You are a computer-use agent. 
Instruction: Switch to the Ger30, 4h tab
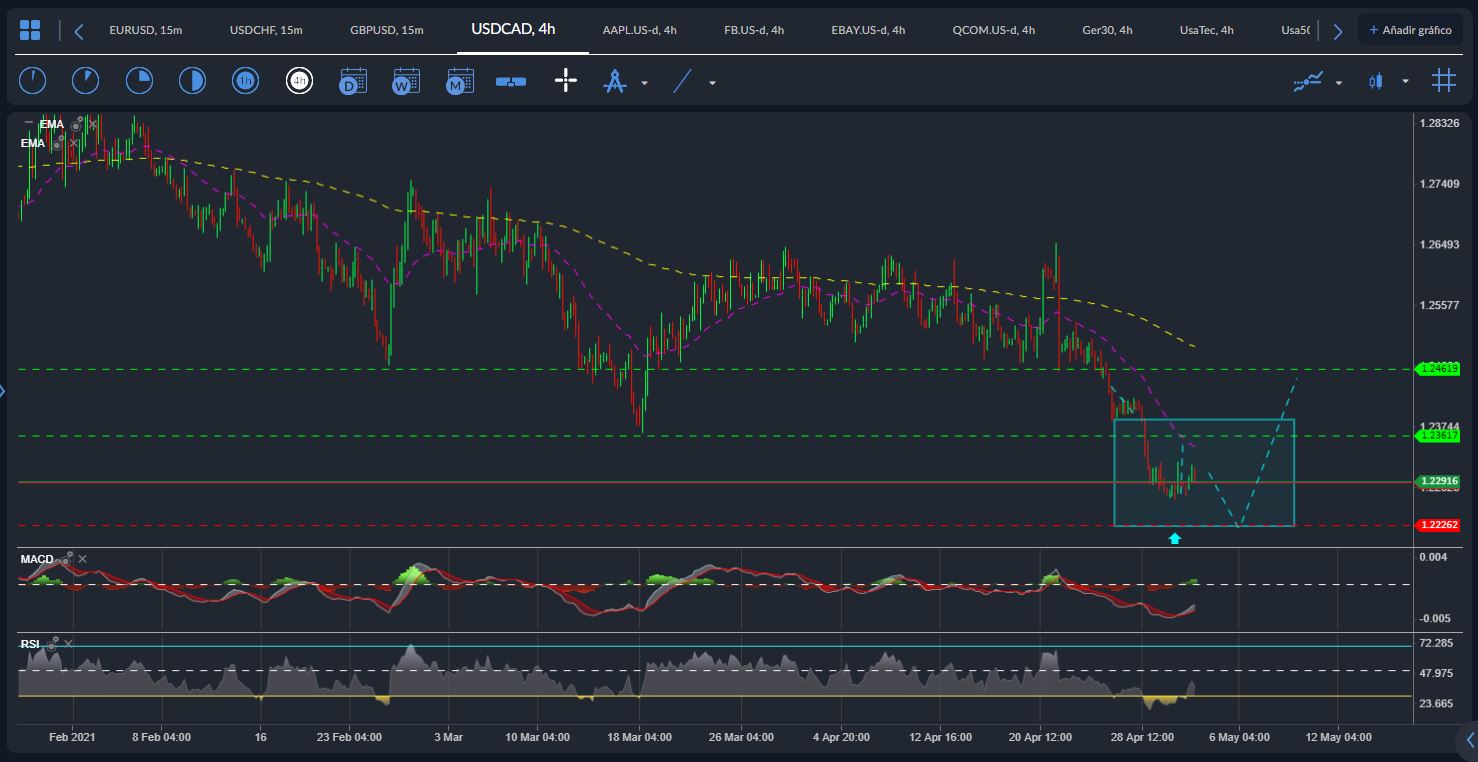(x=1107, y=30)
